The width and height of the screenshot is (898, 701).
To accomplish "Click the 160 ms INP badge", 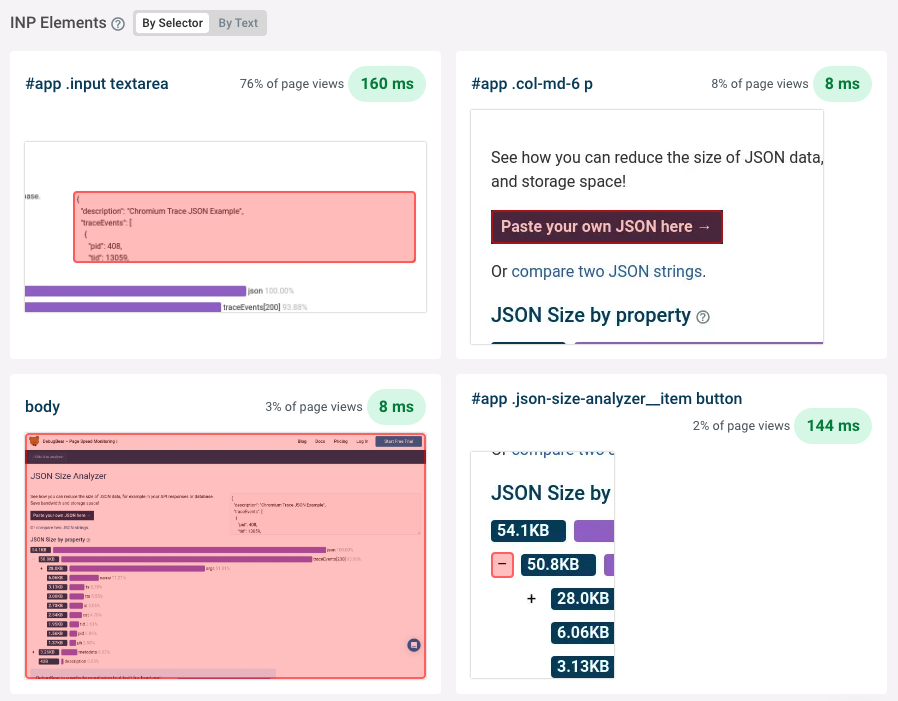I will 386,84.
